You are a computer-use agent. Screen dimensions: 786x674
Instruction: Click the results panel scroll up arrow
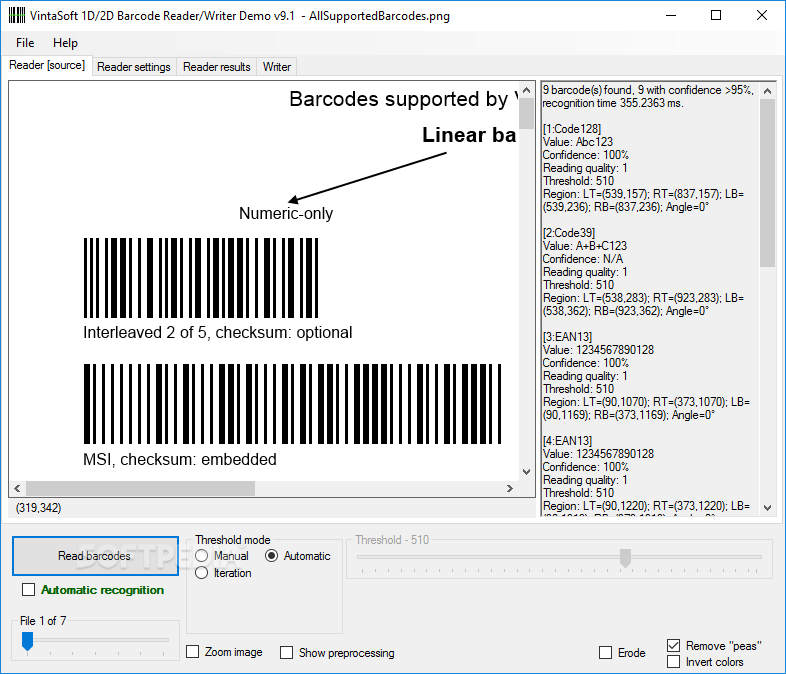[x=767, y=91]
